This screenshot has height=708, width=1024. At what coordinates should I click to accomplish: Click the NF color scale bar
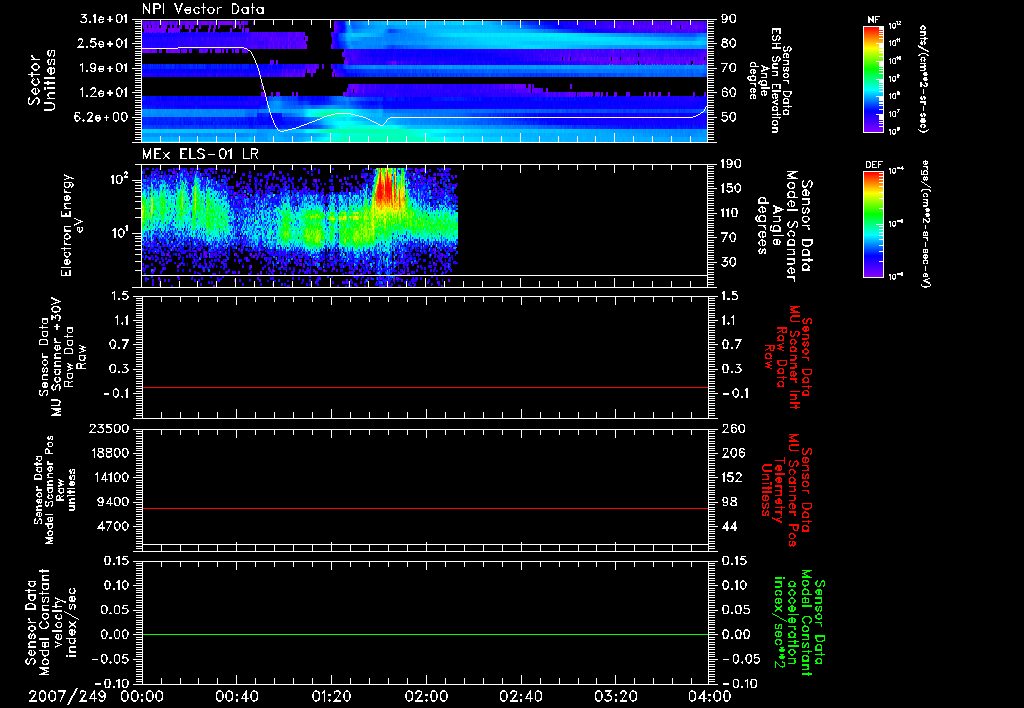[873, 79]
